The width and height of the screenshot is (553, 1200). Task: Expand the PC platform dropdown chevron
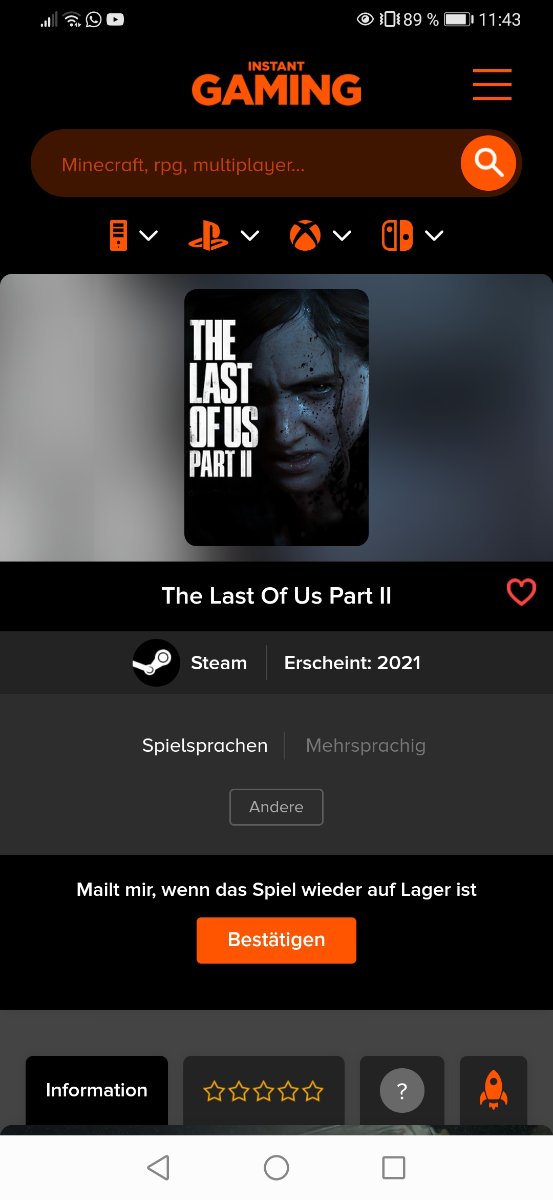point(149,236)
